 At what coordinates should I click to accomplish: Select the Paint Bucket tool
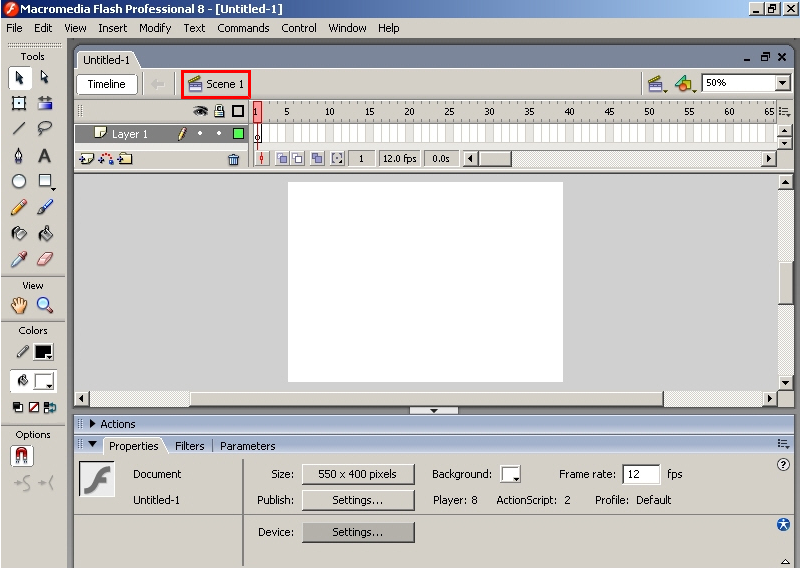[x=45, y=234]
